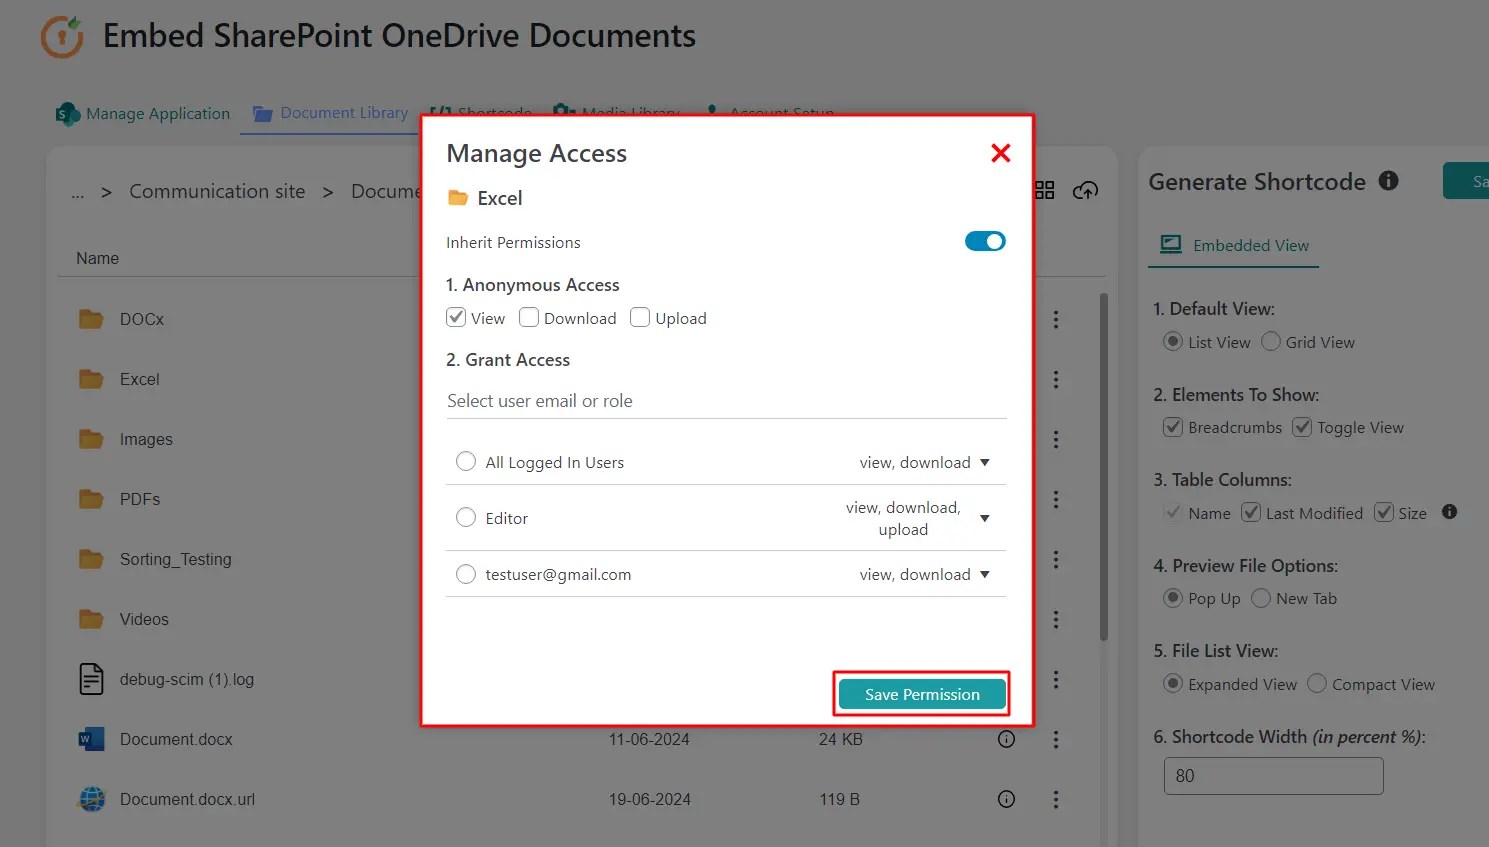This screenshot has width=1489, height=847.
Task: Click the Images folder icon
Action: [x=91, y=439]
